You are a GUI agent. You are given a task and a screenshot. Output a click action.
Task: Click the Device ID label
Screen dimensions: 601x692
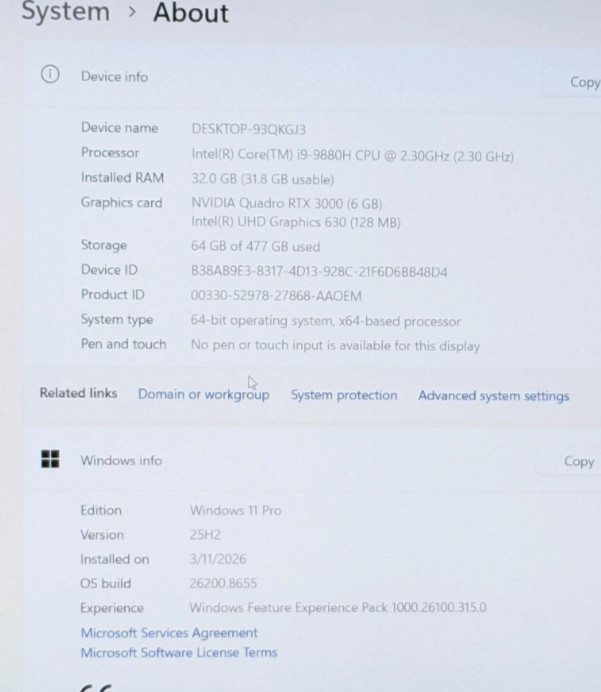tap(109, 270)
